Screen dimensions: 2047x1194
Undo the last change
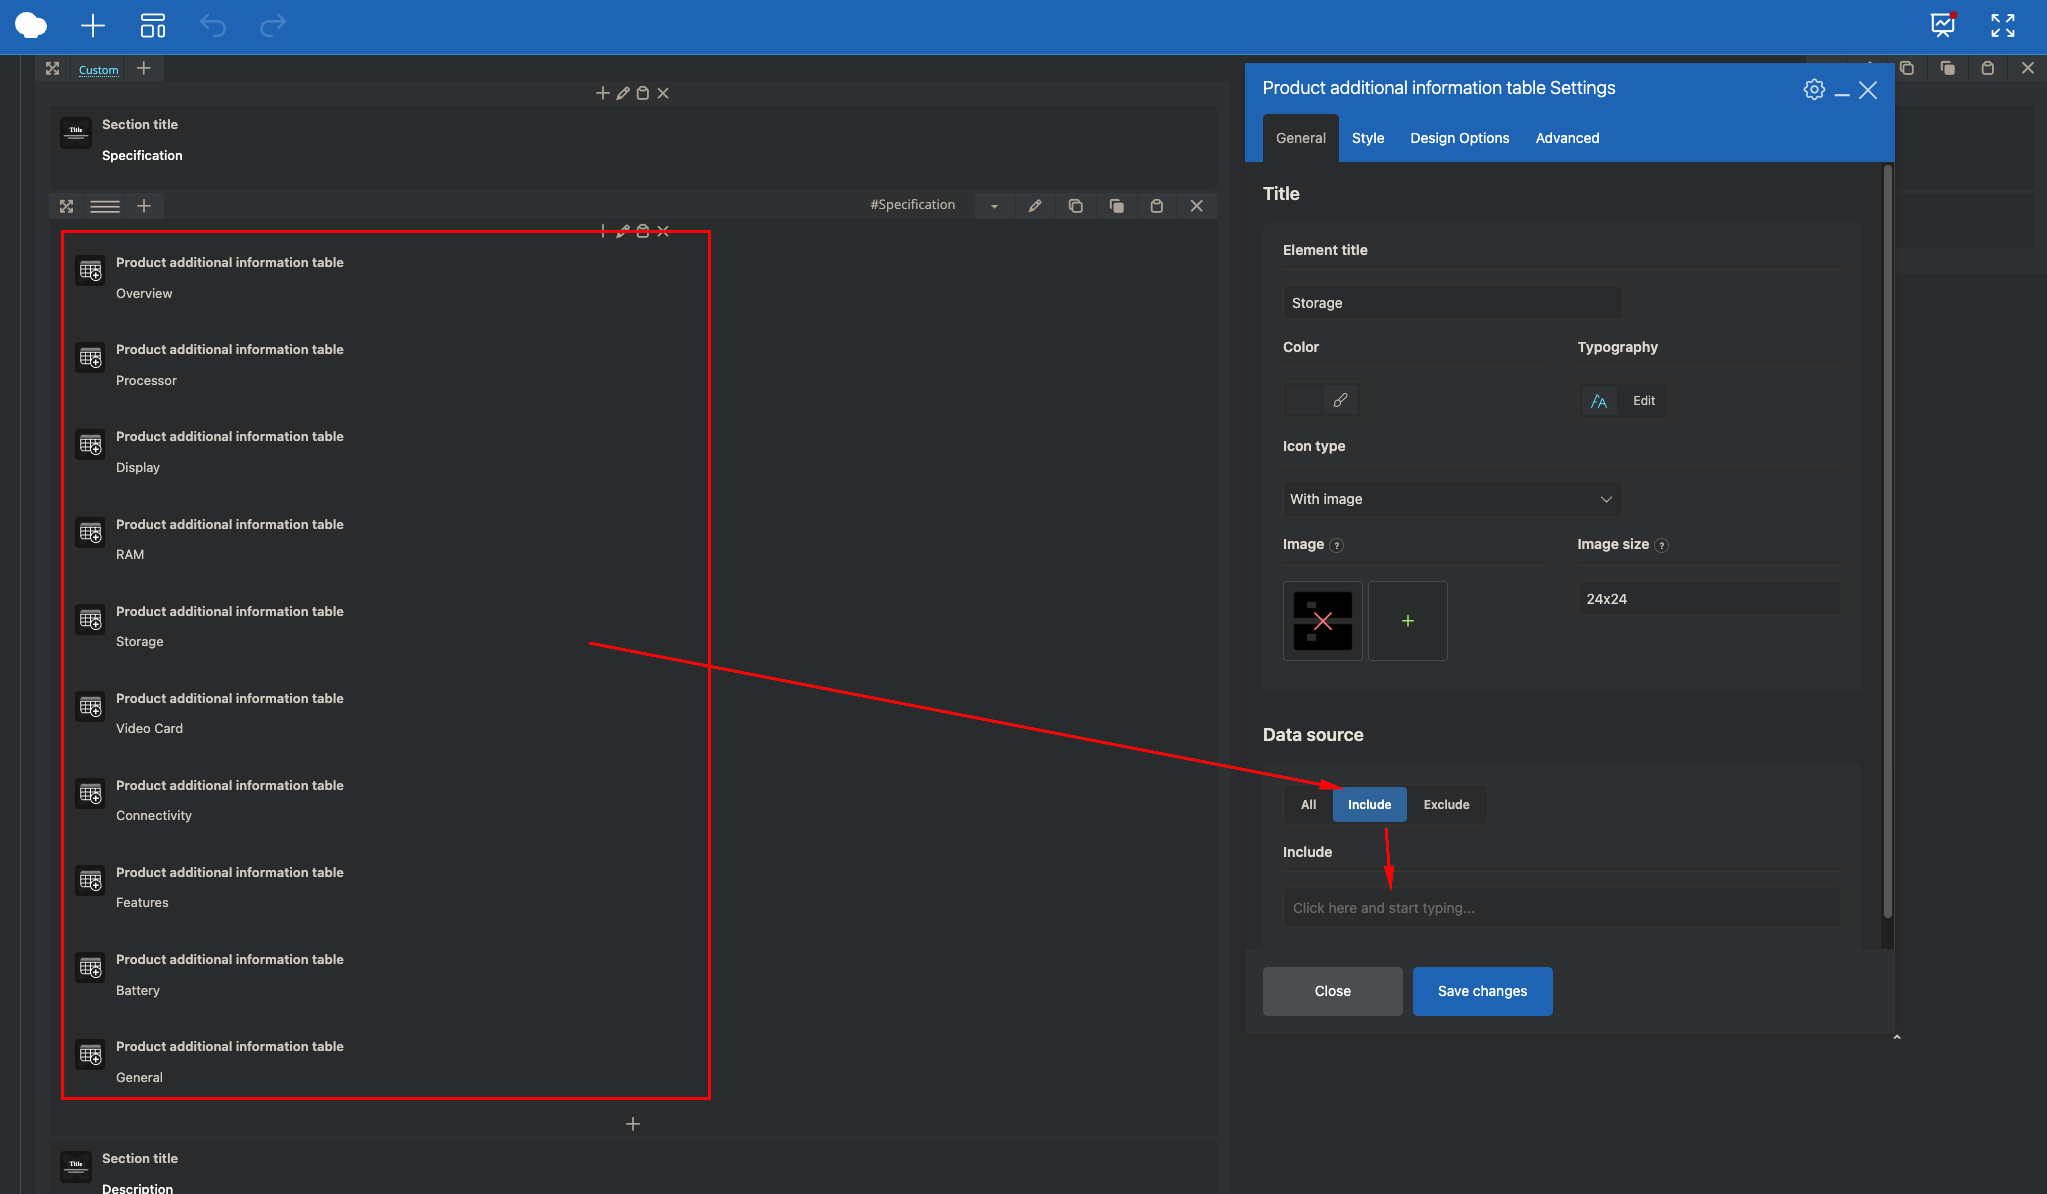coord(213,26)
